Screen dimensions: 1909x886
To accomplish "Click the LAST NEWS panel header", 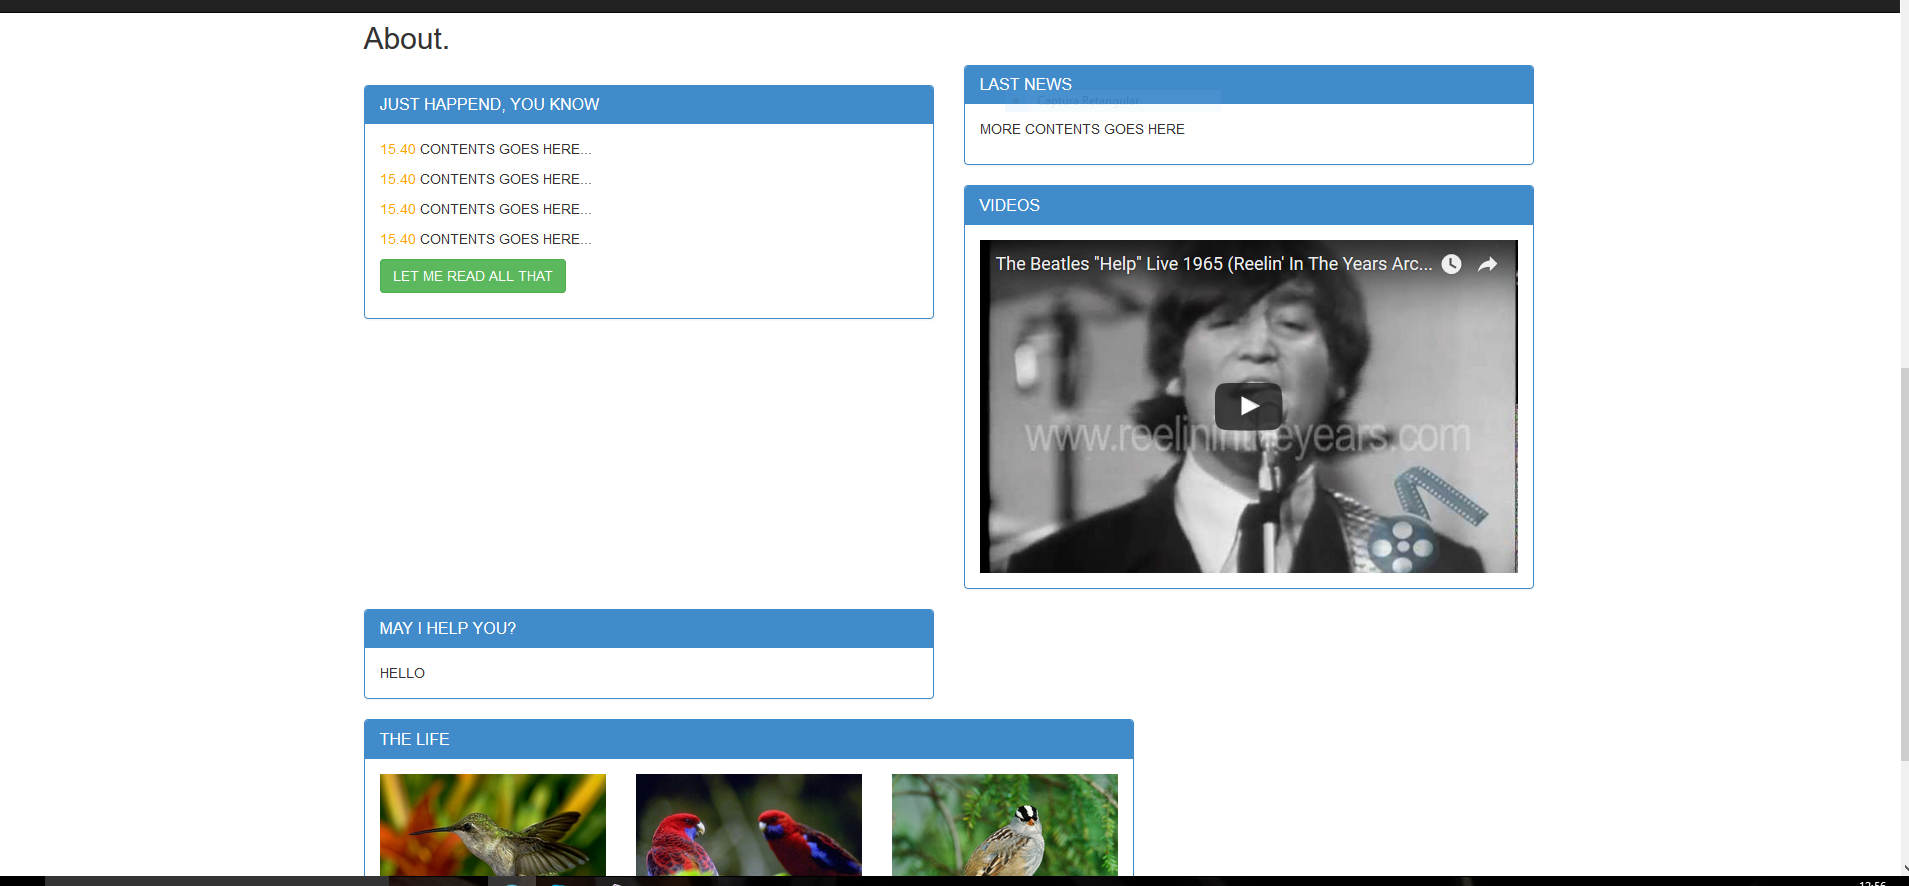I will tap(1249, 85).
